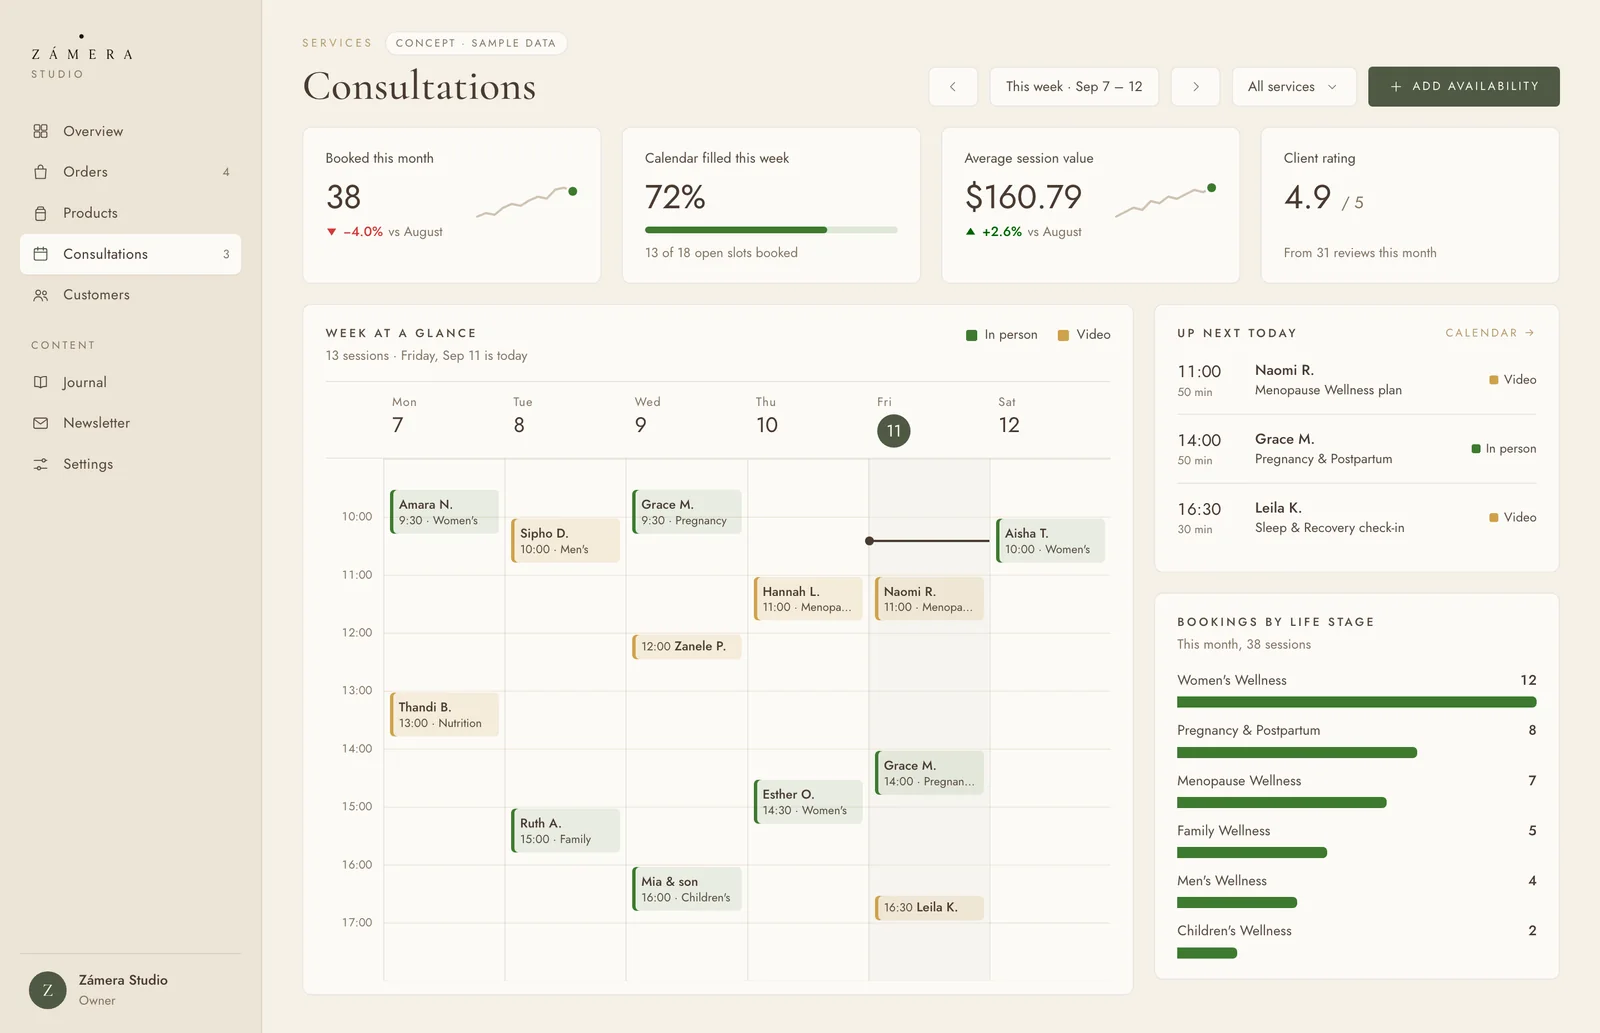Open the Newsletter menu item
The width and height of the screenshot is (1600, 1033).
(x=130, y=423)
